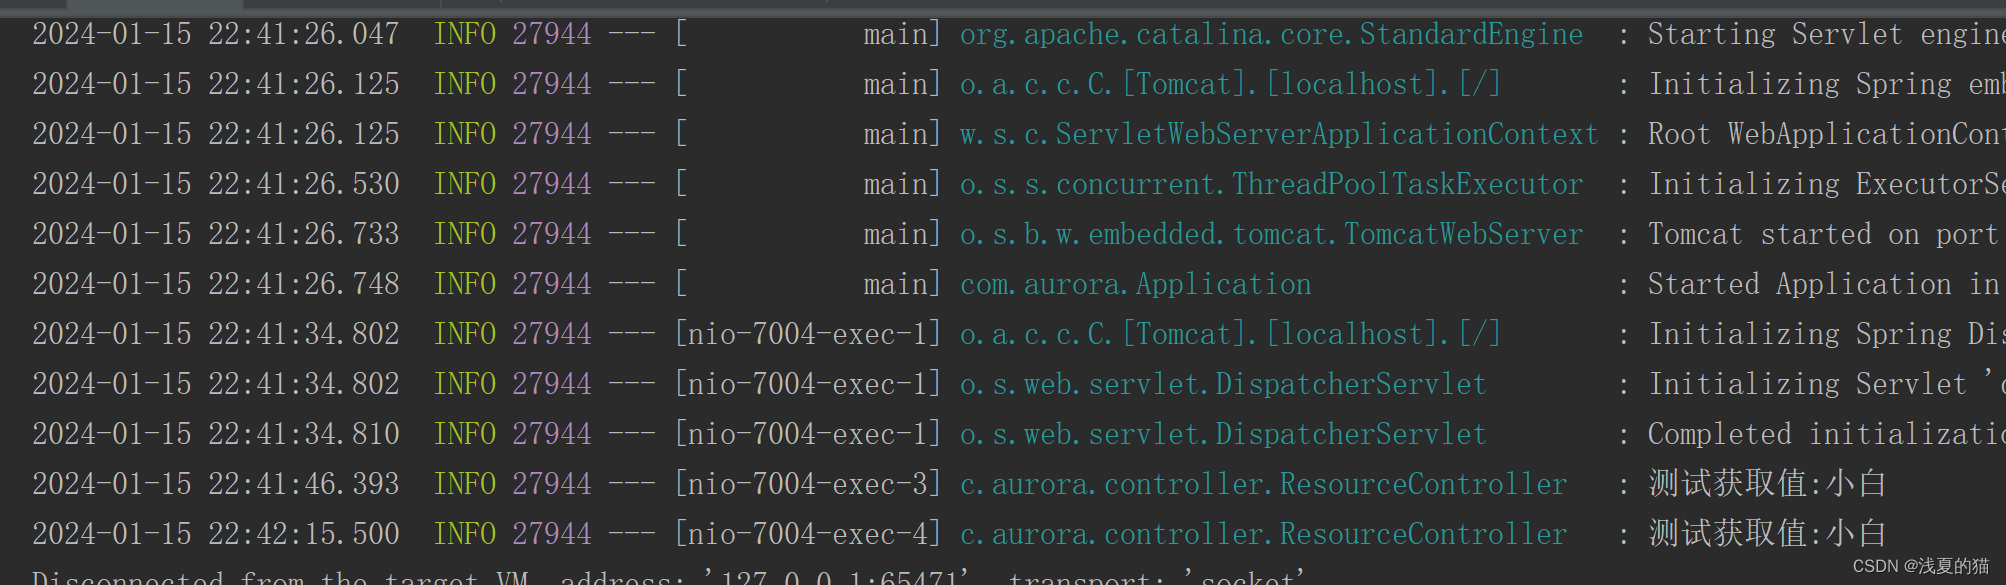2006x585 pixels.
Task: Click the 'Initializing Spring Dis' message
Action: point(1826,335)
